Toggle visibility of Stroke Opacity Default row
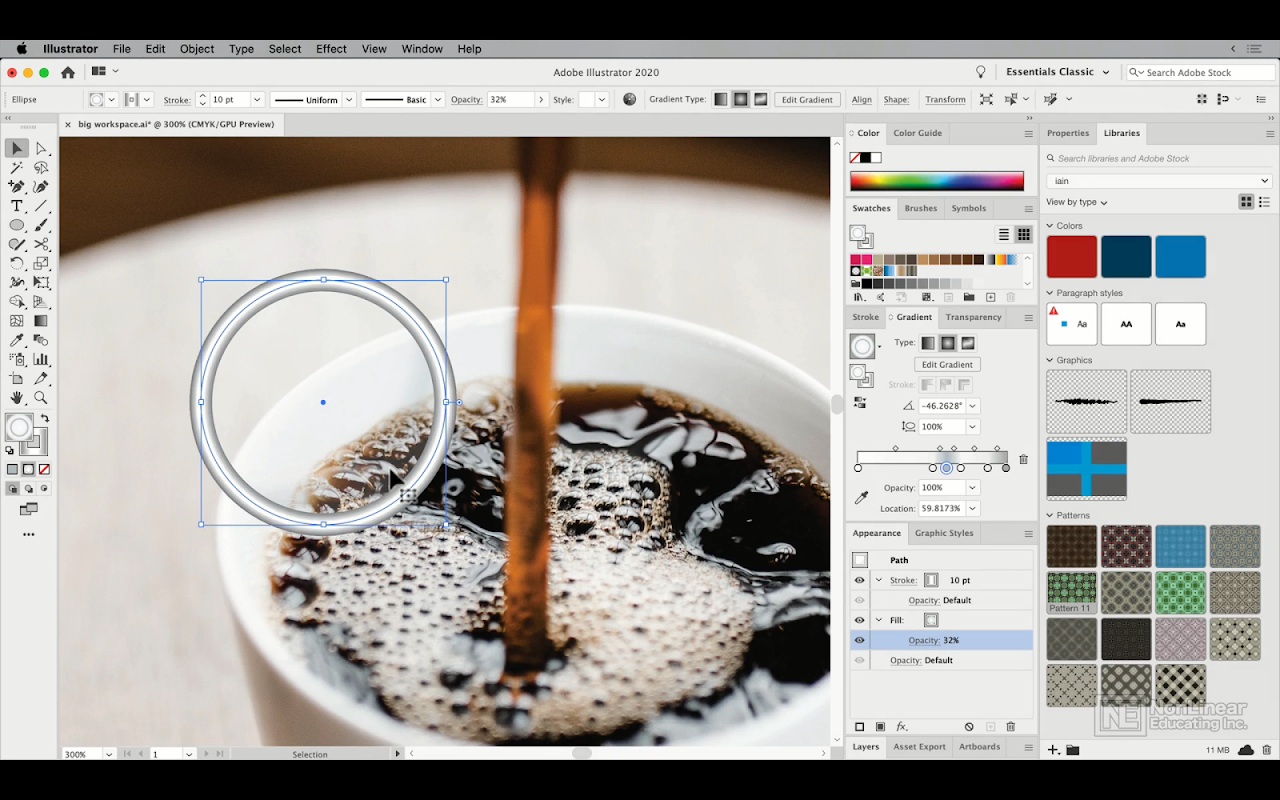The image size is (1280, 800). pos(859,600)
